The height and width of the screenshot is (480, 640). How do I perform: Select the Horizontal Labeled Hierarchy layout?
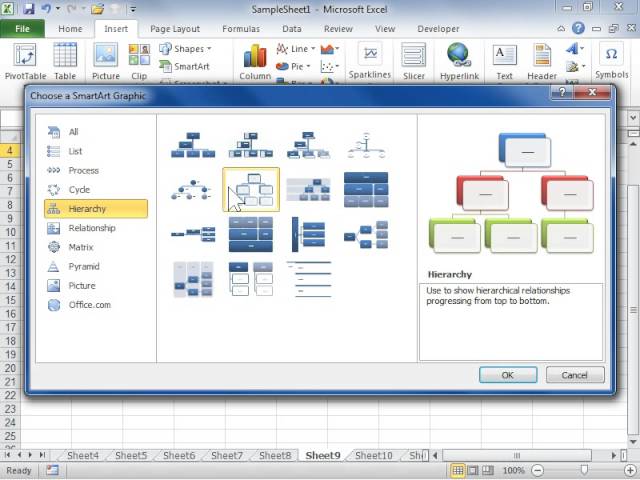[193, 279]
